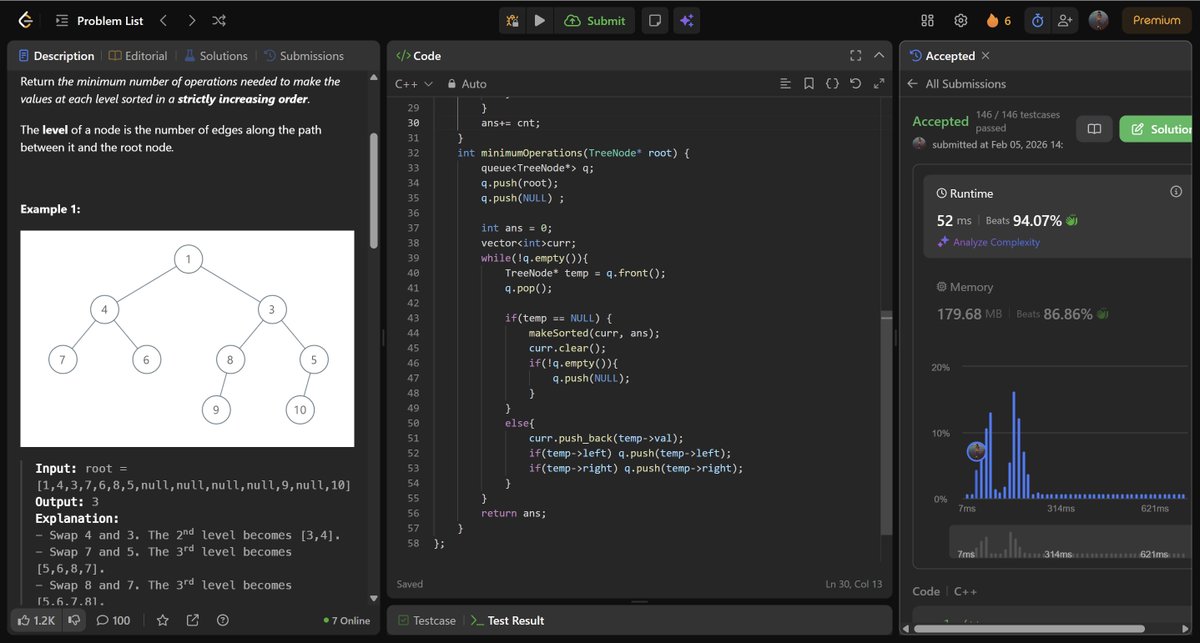Open the LeetCode home logo
This screenshot has height=643, width=1200.
(x=24, y=20)
